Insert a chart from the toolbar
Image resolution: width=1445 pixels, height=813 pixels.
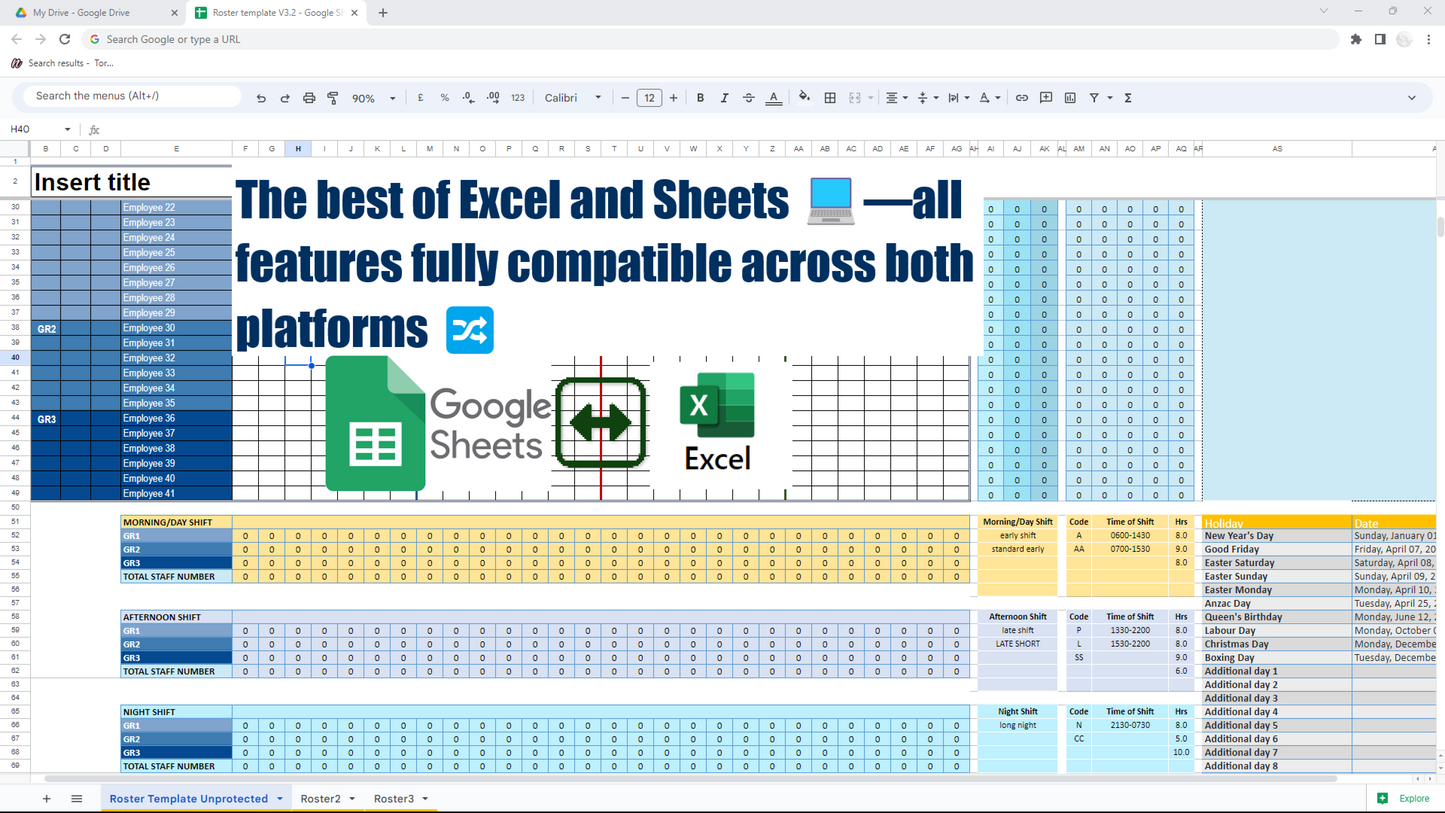tap(1070, 98)
